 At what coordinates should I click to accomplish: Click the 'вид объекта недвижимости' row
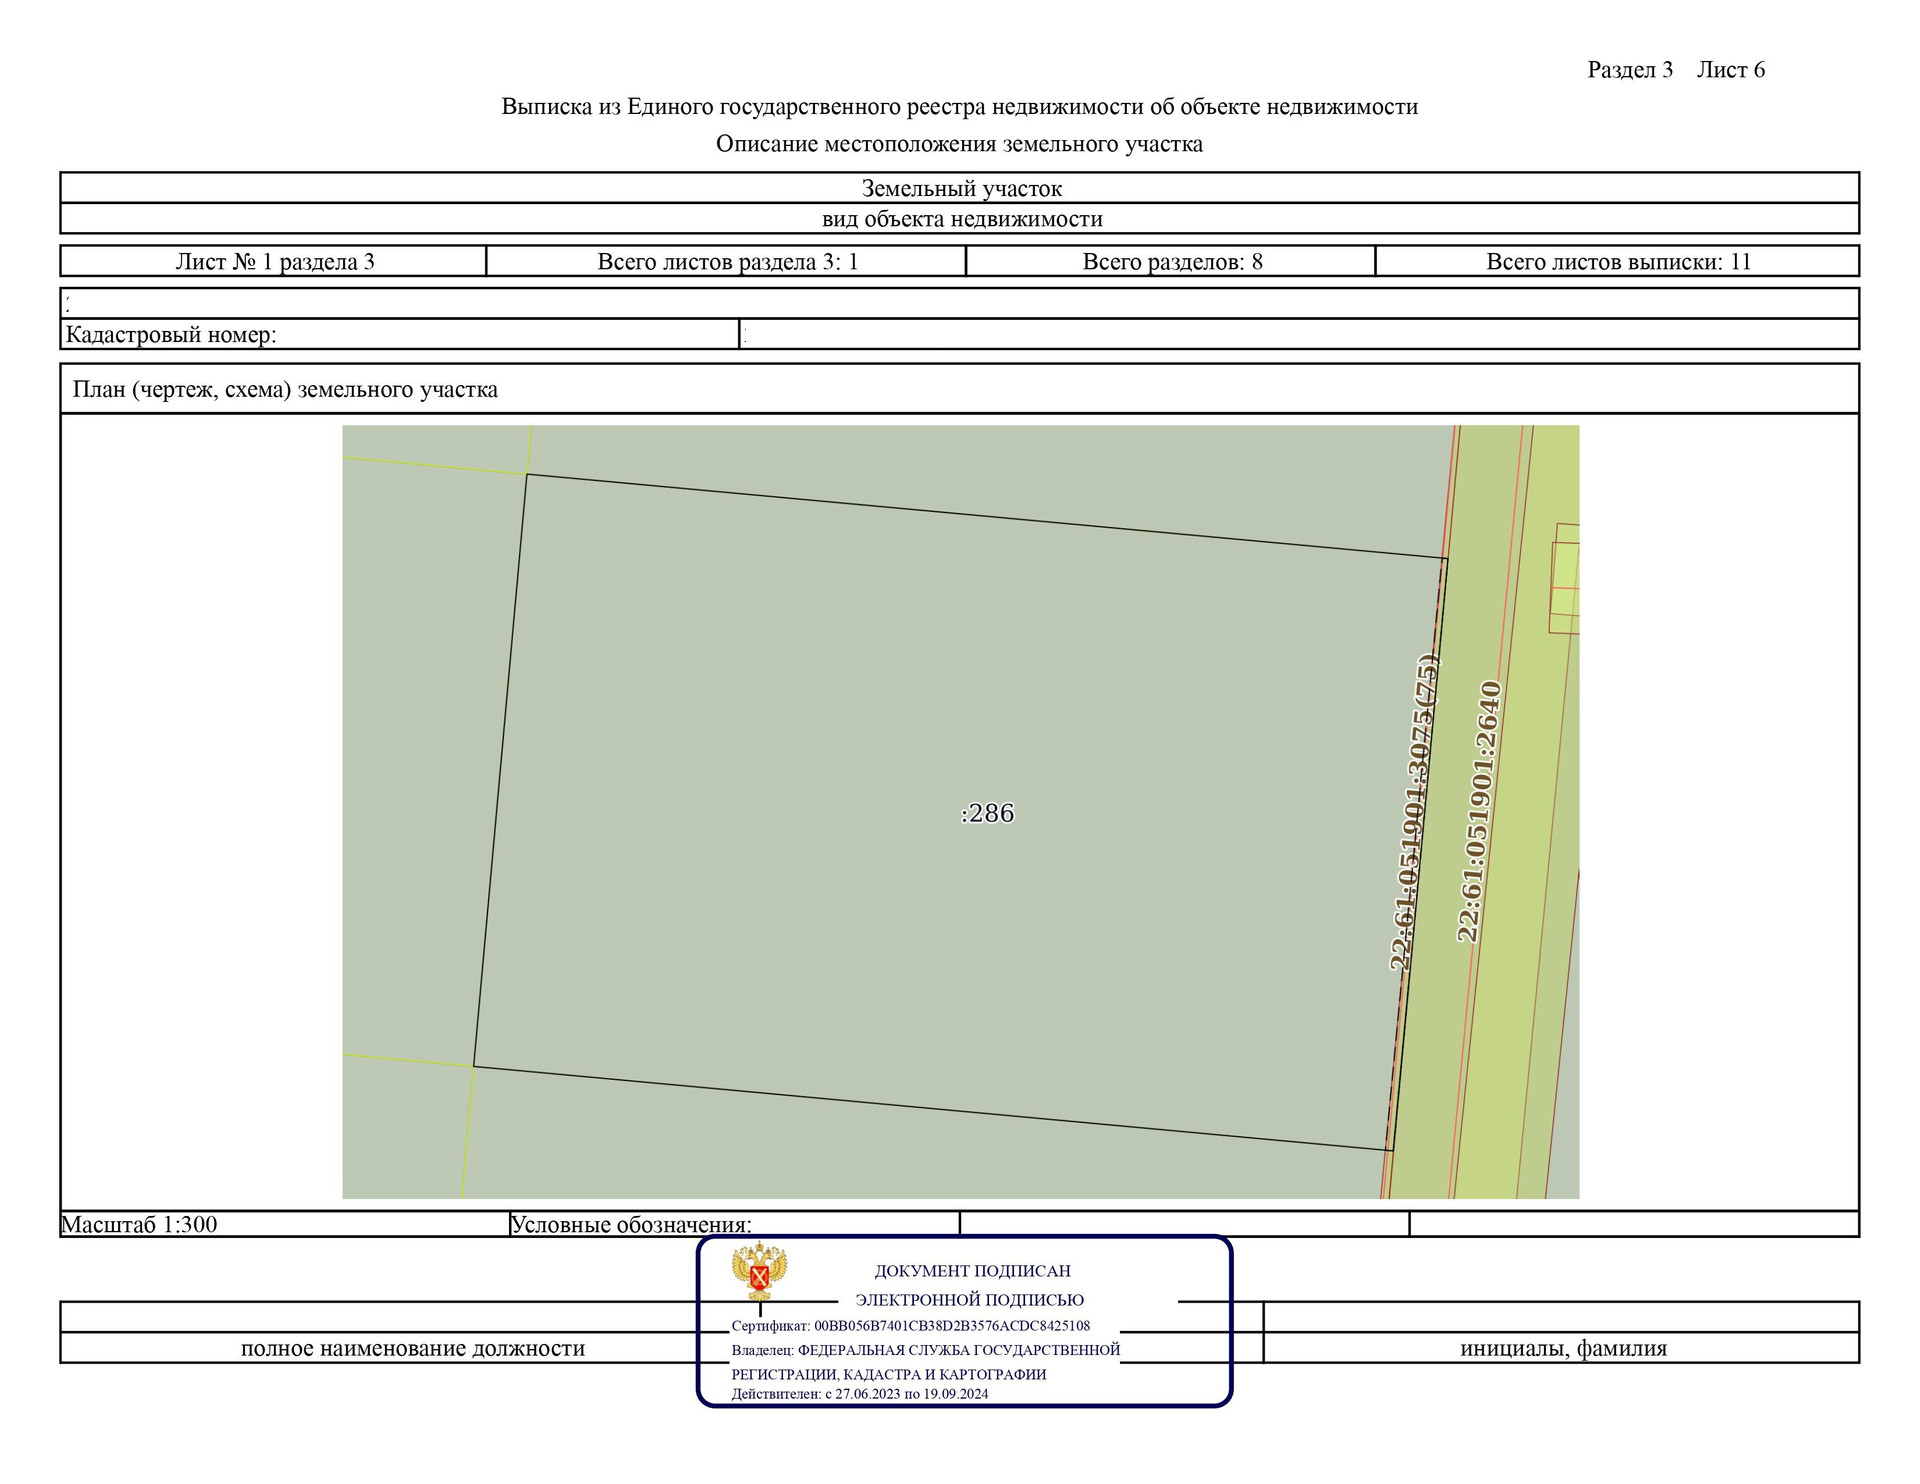pyautogui.click(x=961, y=219)
